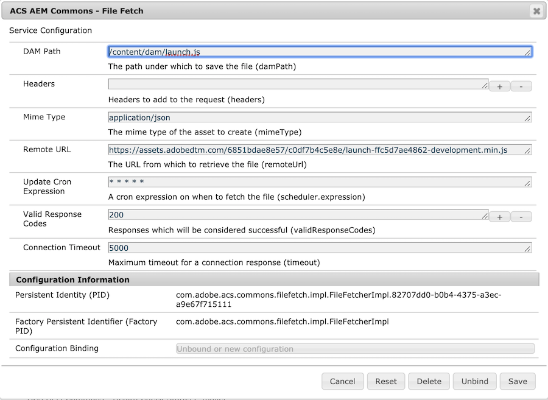Screen dimensions: 548x400
Task: Add another Valid Response Code
Action: point(499,217)
